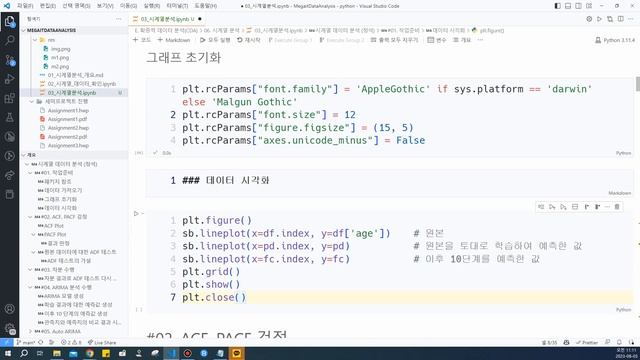Split the editor to the right
640x360 pixels.
(620, 19)
